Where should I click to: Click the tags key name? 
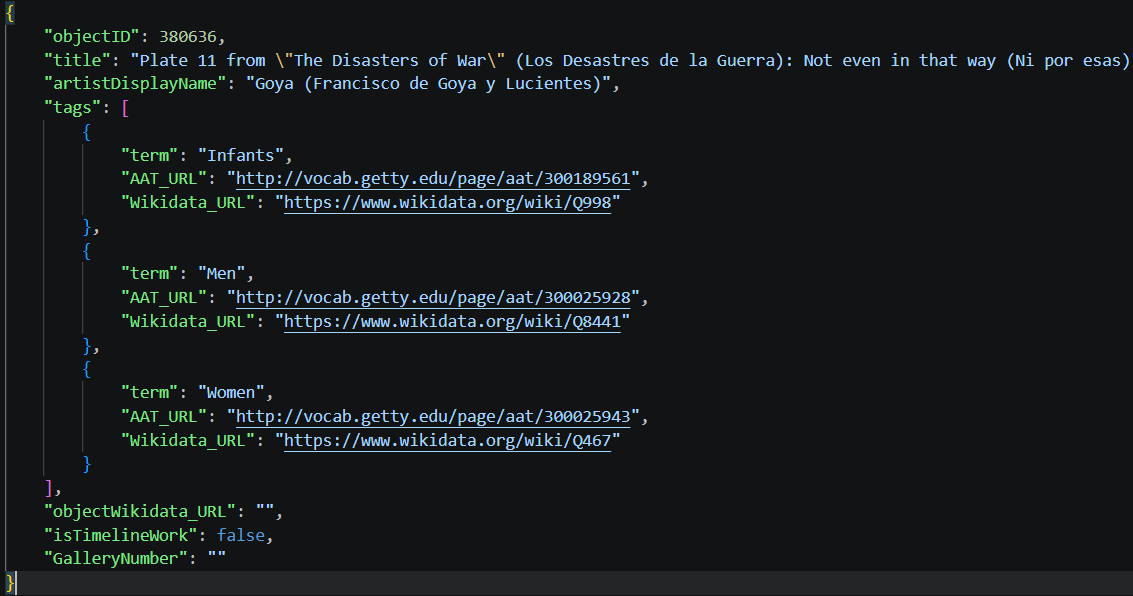[72, 107]
